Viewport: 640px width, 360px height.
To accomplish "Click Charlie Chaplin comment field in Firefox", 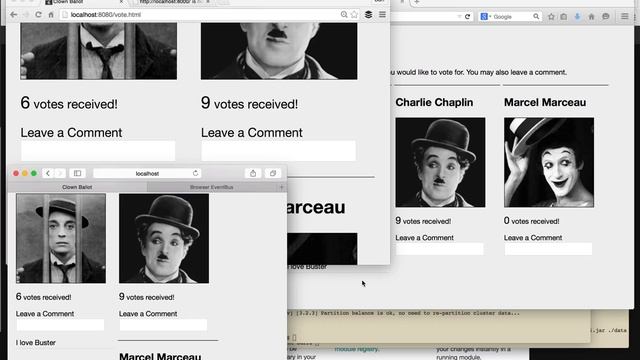I will point(440,249).
